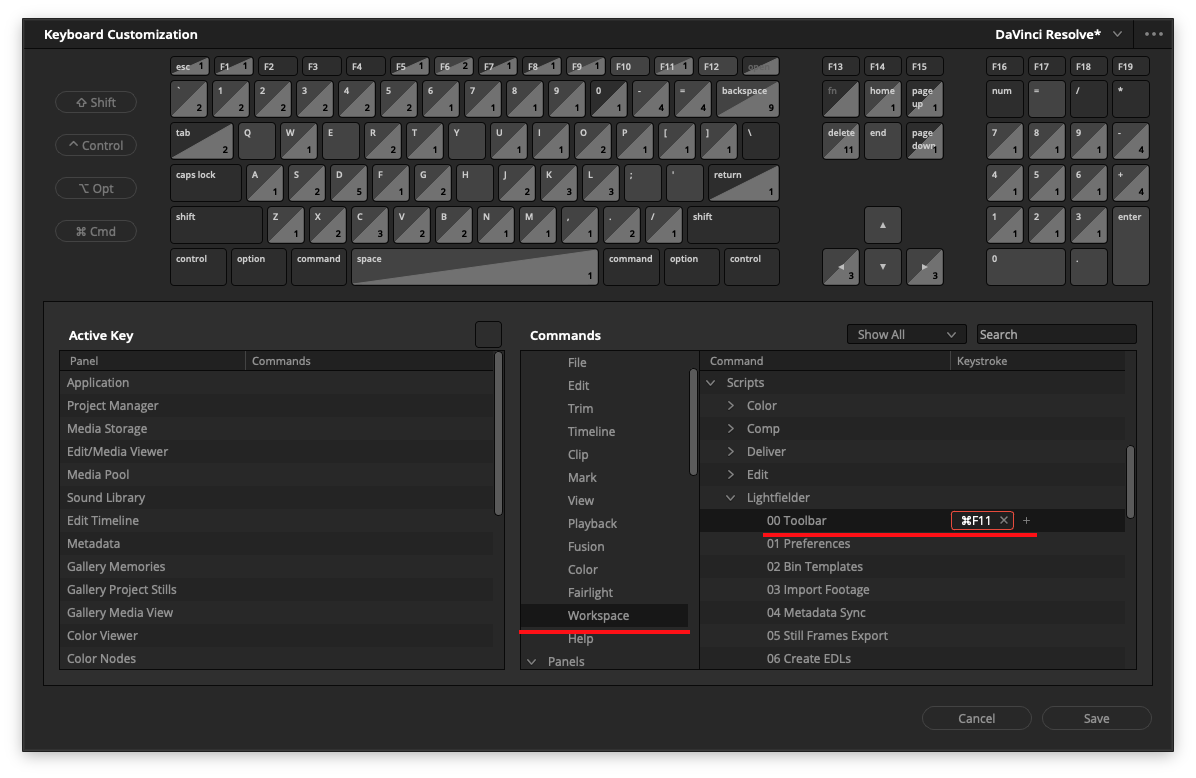Image resolution: width=1196 pixels, height=778 pixels.
Task: Select the caps lock key
Action: click(x=206, y=183)
